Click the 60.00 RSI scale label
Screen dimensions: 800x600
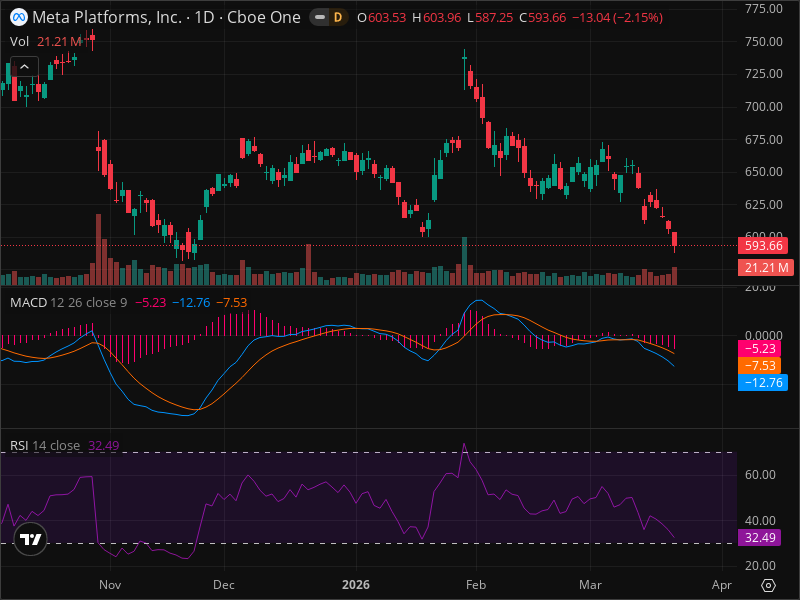[760, 474]
